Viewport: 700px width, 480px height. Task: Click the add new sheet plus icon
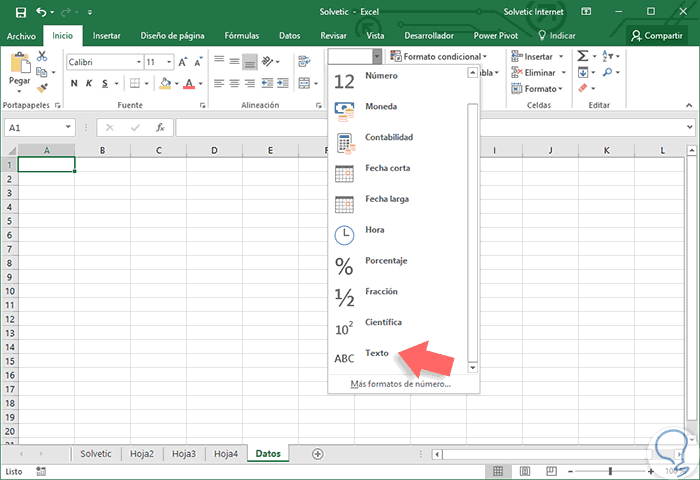[318, 453]
